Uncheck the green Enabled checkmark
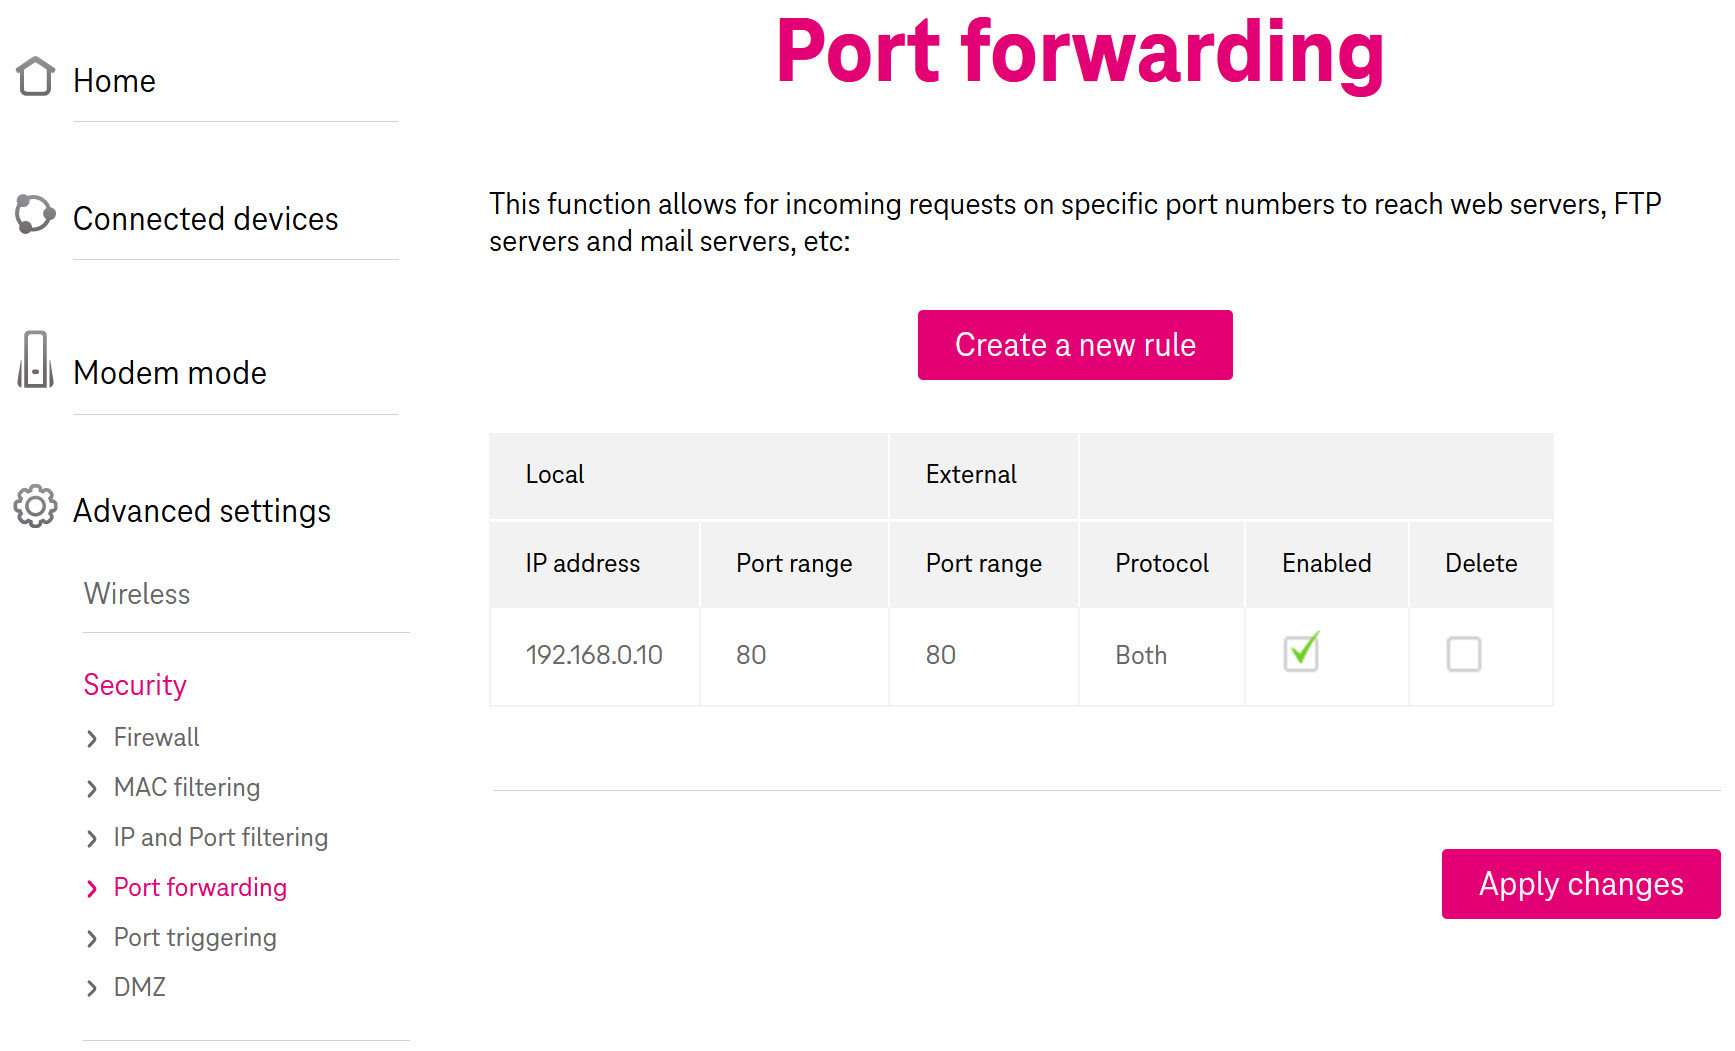 pos(1300,653)
